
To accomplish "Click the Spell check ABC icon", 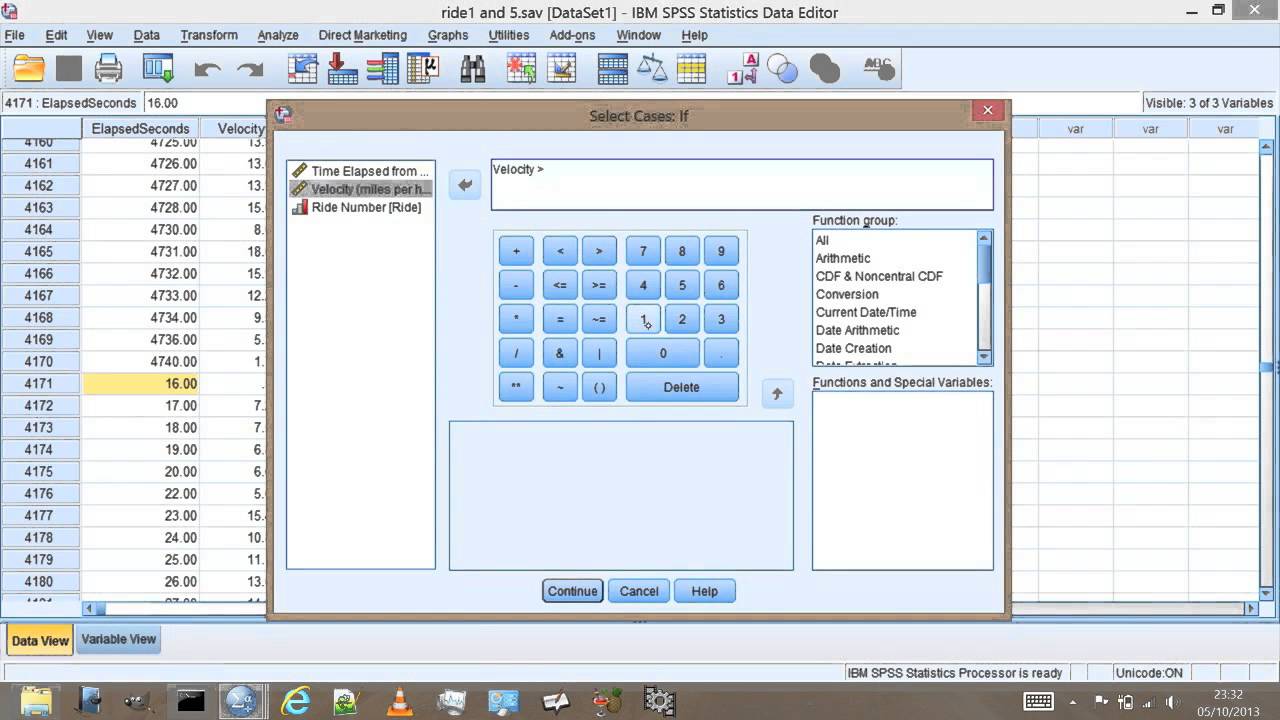I will [x=877, y=68].
